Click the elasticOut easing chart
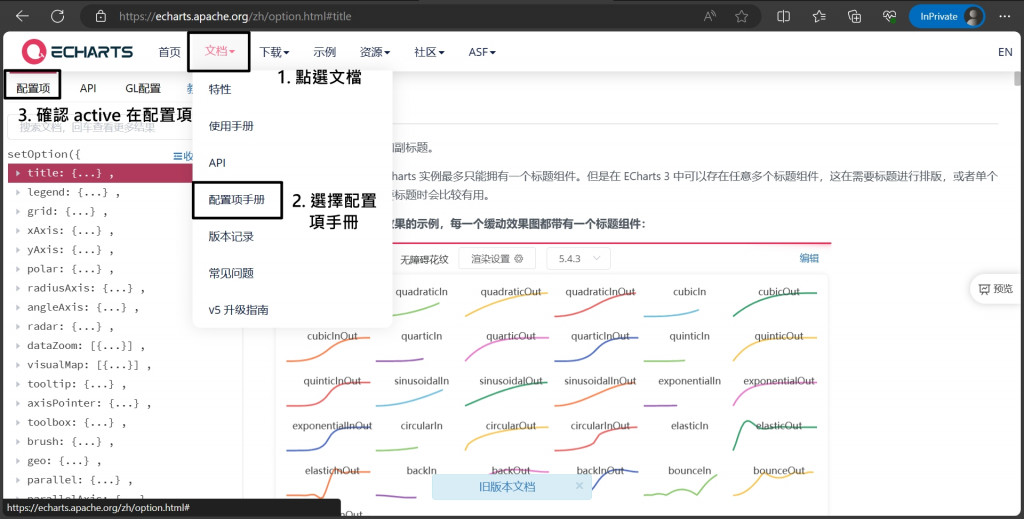The image size is (1024, 519). click(775, 436)
